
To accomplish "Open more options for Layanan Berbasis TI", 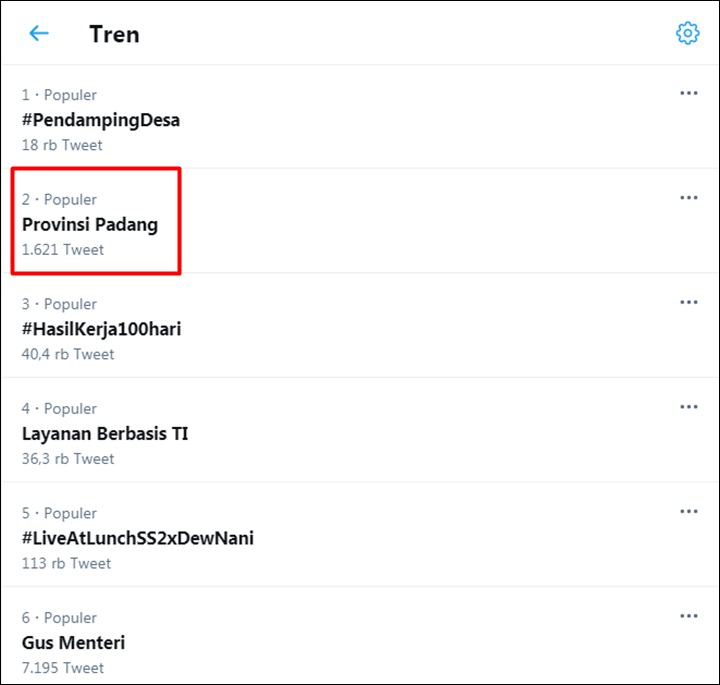I will point(689,407).
